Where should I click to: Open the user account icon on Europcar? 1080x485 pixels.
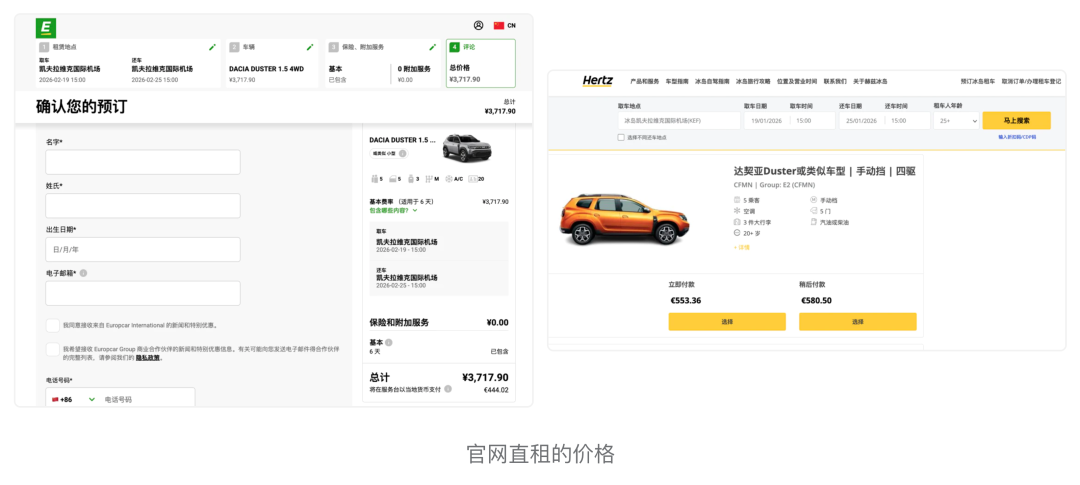tap(479, 25)
